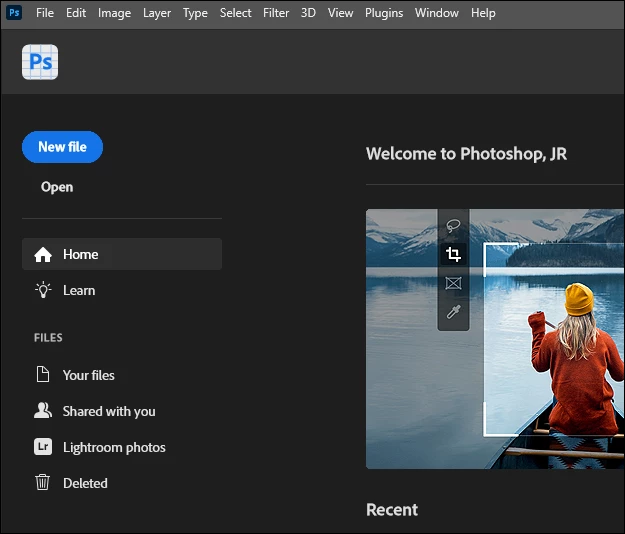The width and height of the screenshot is (625, 534).
Task: Open the Layer menu
Action: click(157, 13)
